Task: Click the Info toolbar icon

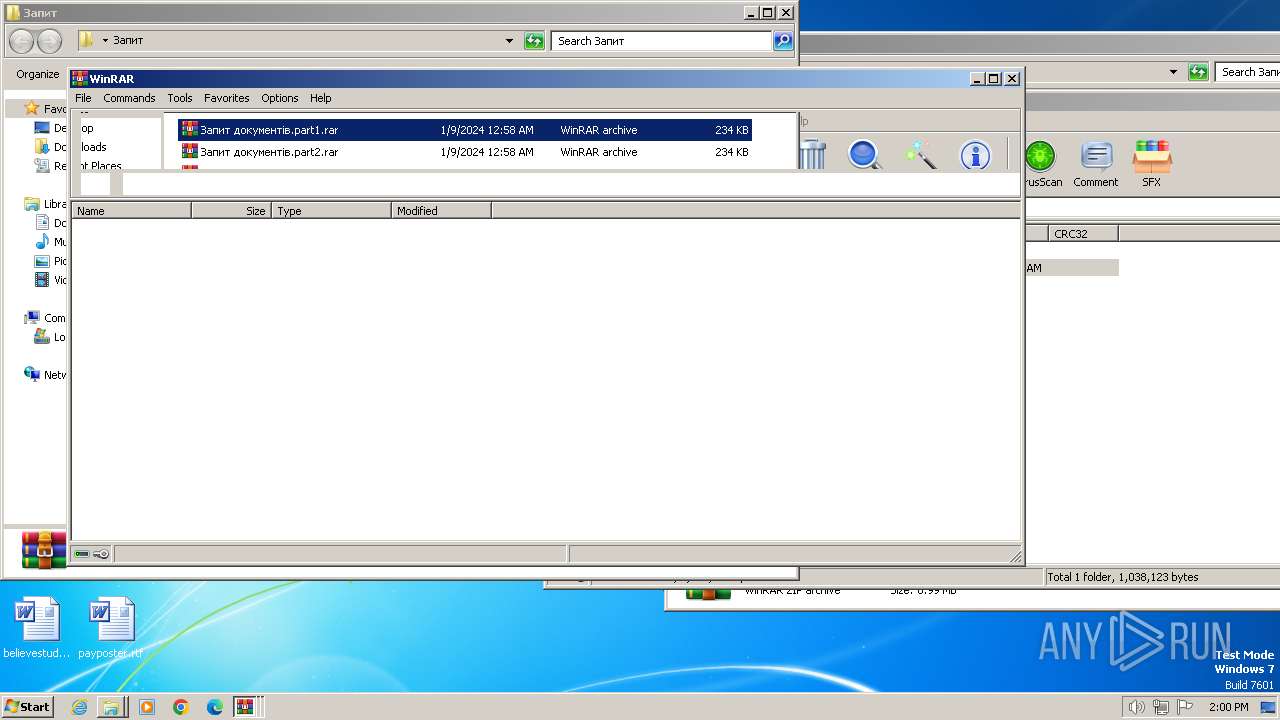Action: click(975, 155)
